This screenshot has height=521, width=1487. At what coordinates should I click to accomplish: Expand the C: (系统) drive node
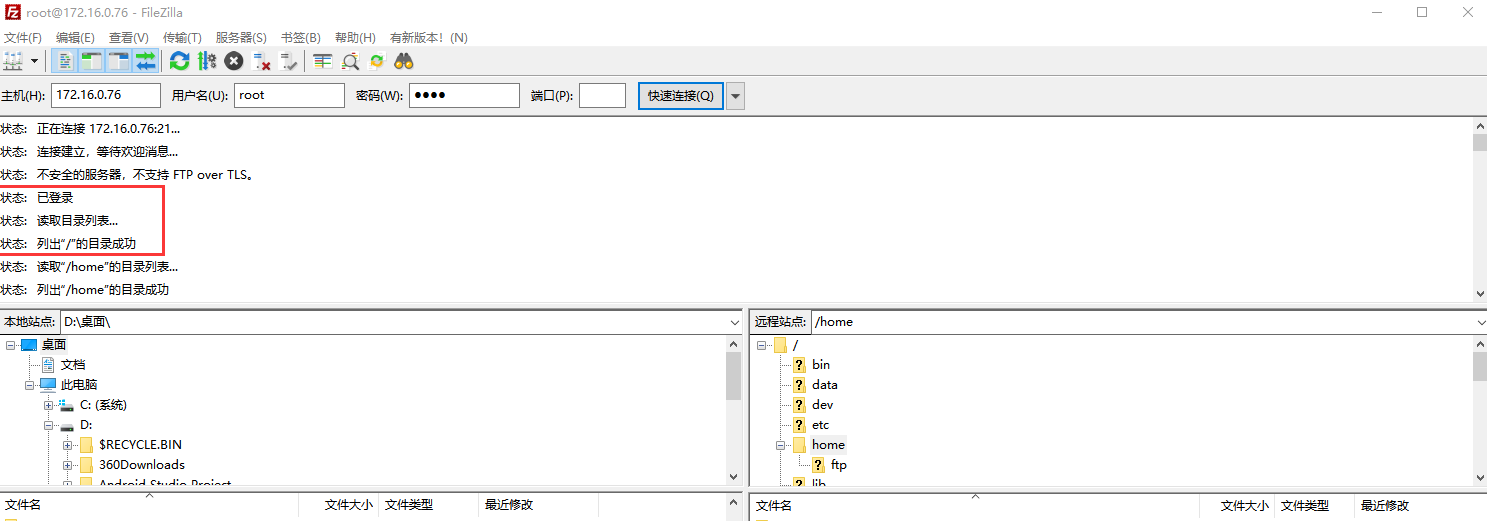[48, 405]
